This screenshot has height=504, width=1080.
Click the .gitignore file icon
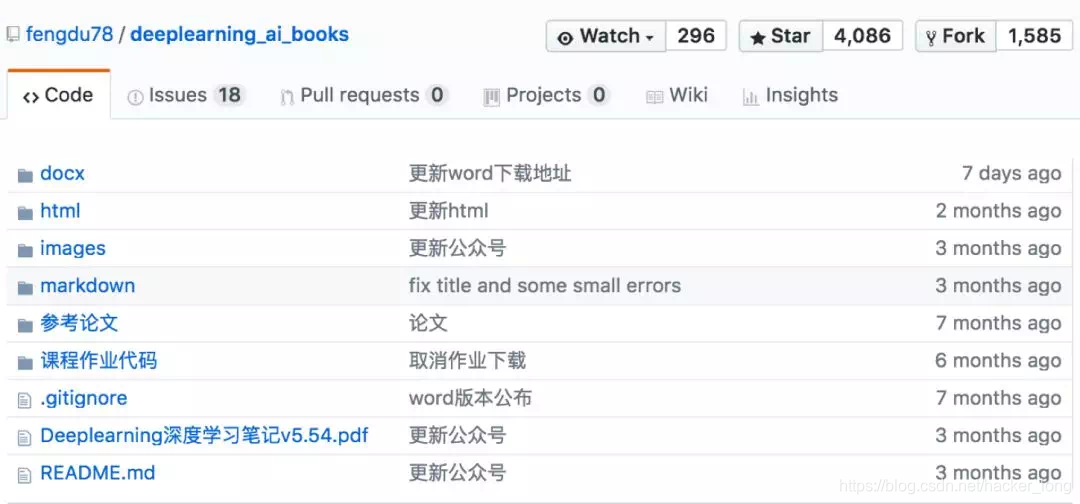(x=25, y=399)
